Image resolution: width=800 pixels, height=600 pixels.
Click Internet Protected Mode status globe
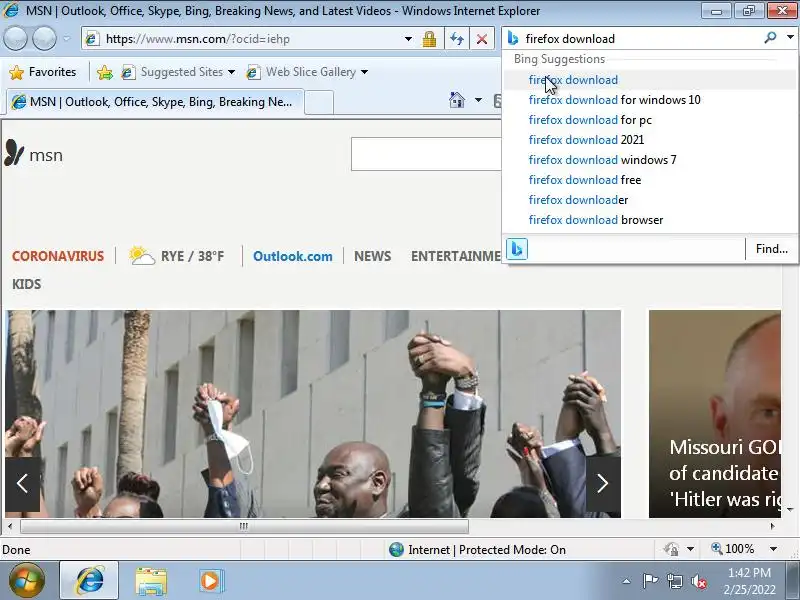pyautogui.click(x=396, y=549)
